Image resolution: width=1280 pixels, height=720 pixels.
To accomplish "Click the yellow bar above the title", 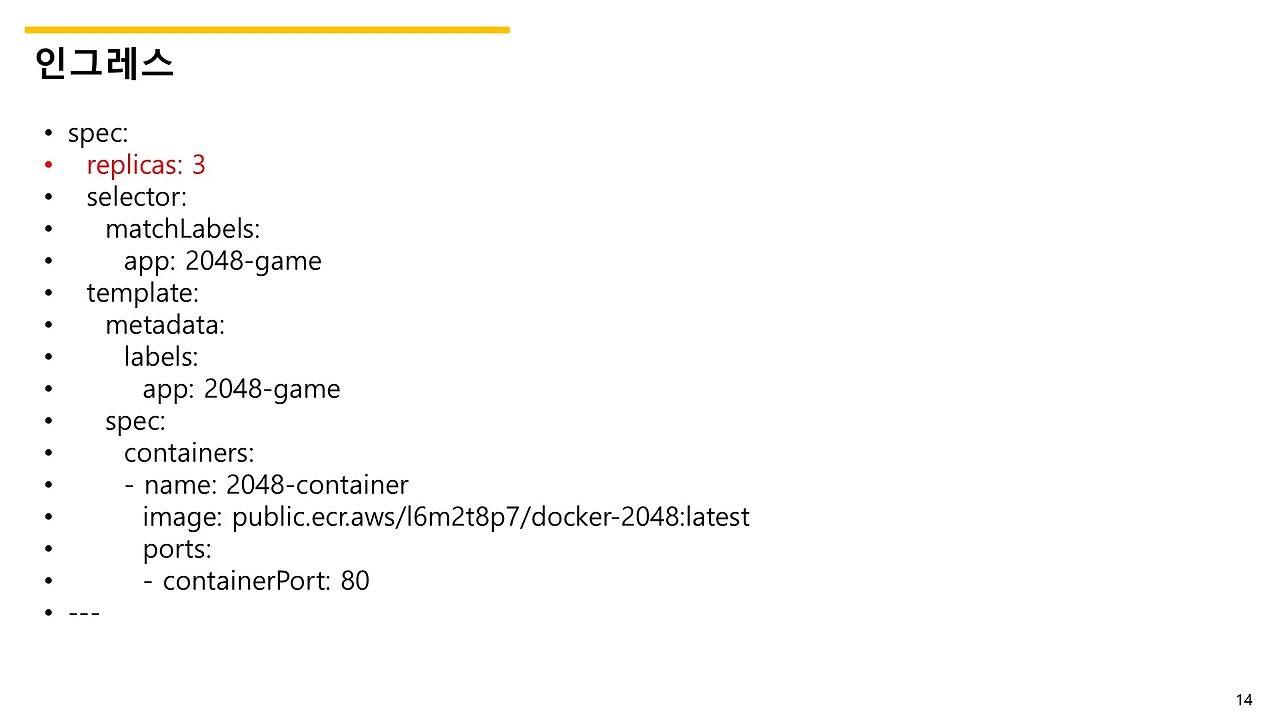I will (267, 30).
